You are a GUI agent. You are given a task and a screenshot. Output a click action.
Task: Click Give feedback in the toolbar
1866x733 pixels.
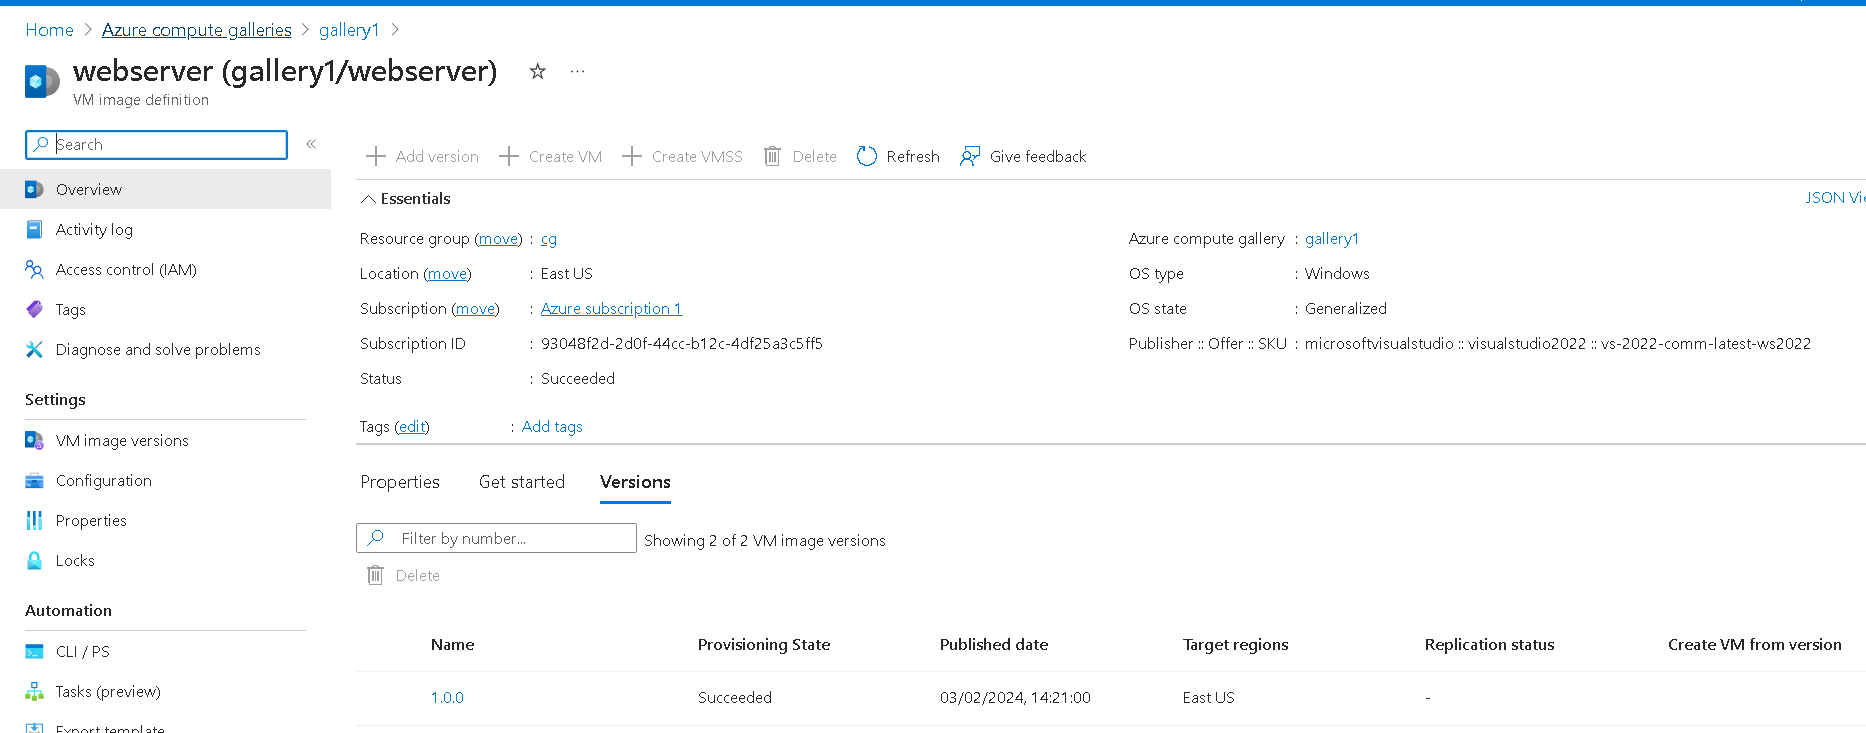(1023, 156)
